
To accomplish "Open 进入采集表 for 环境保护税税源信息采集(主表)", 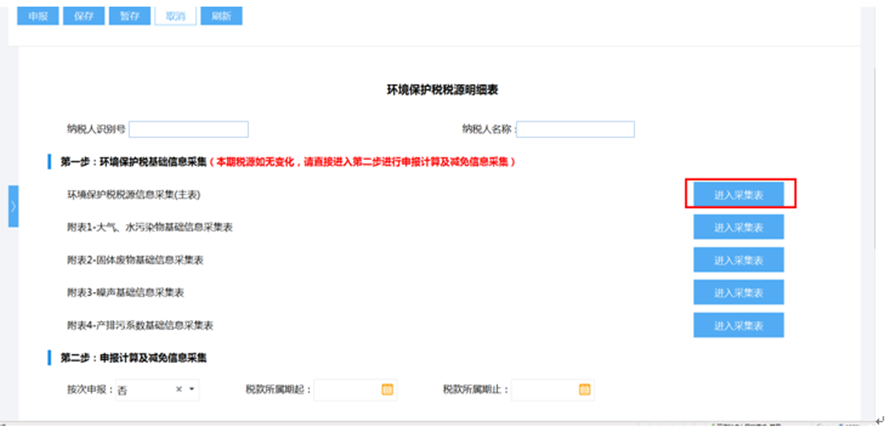I will [739, 194].
